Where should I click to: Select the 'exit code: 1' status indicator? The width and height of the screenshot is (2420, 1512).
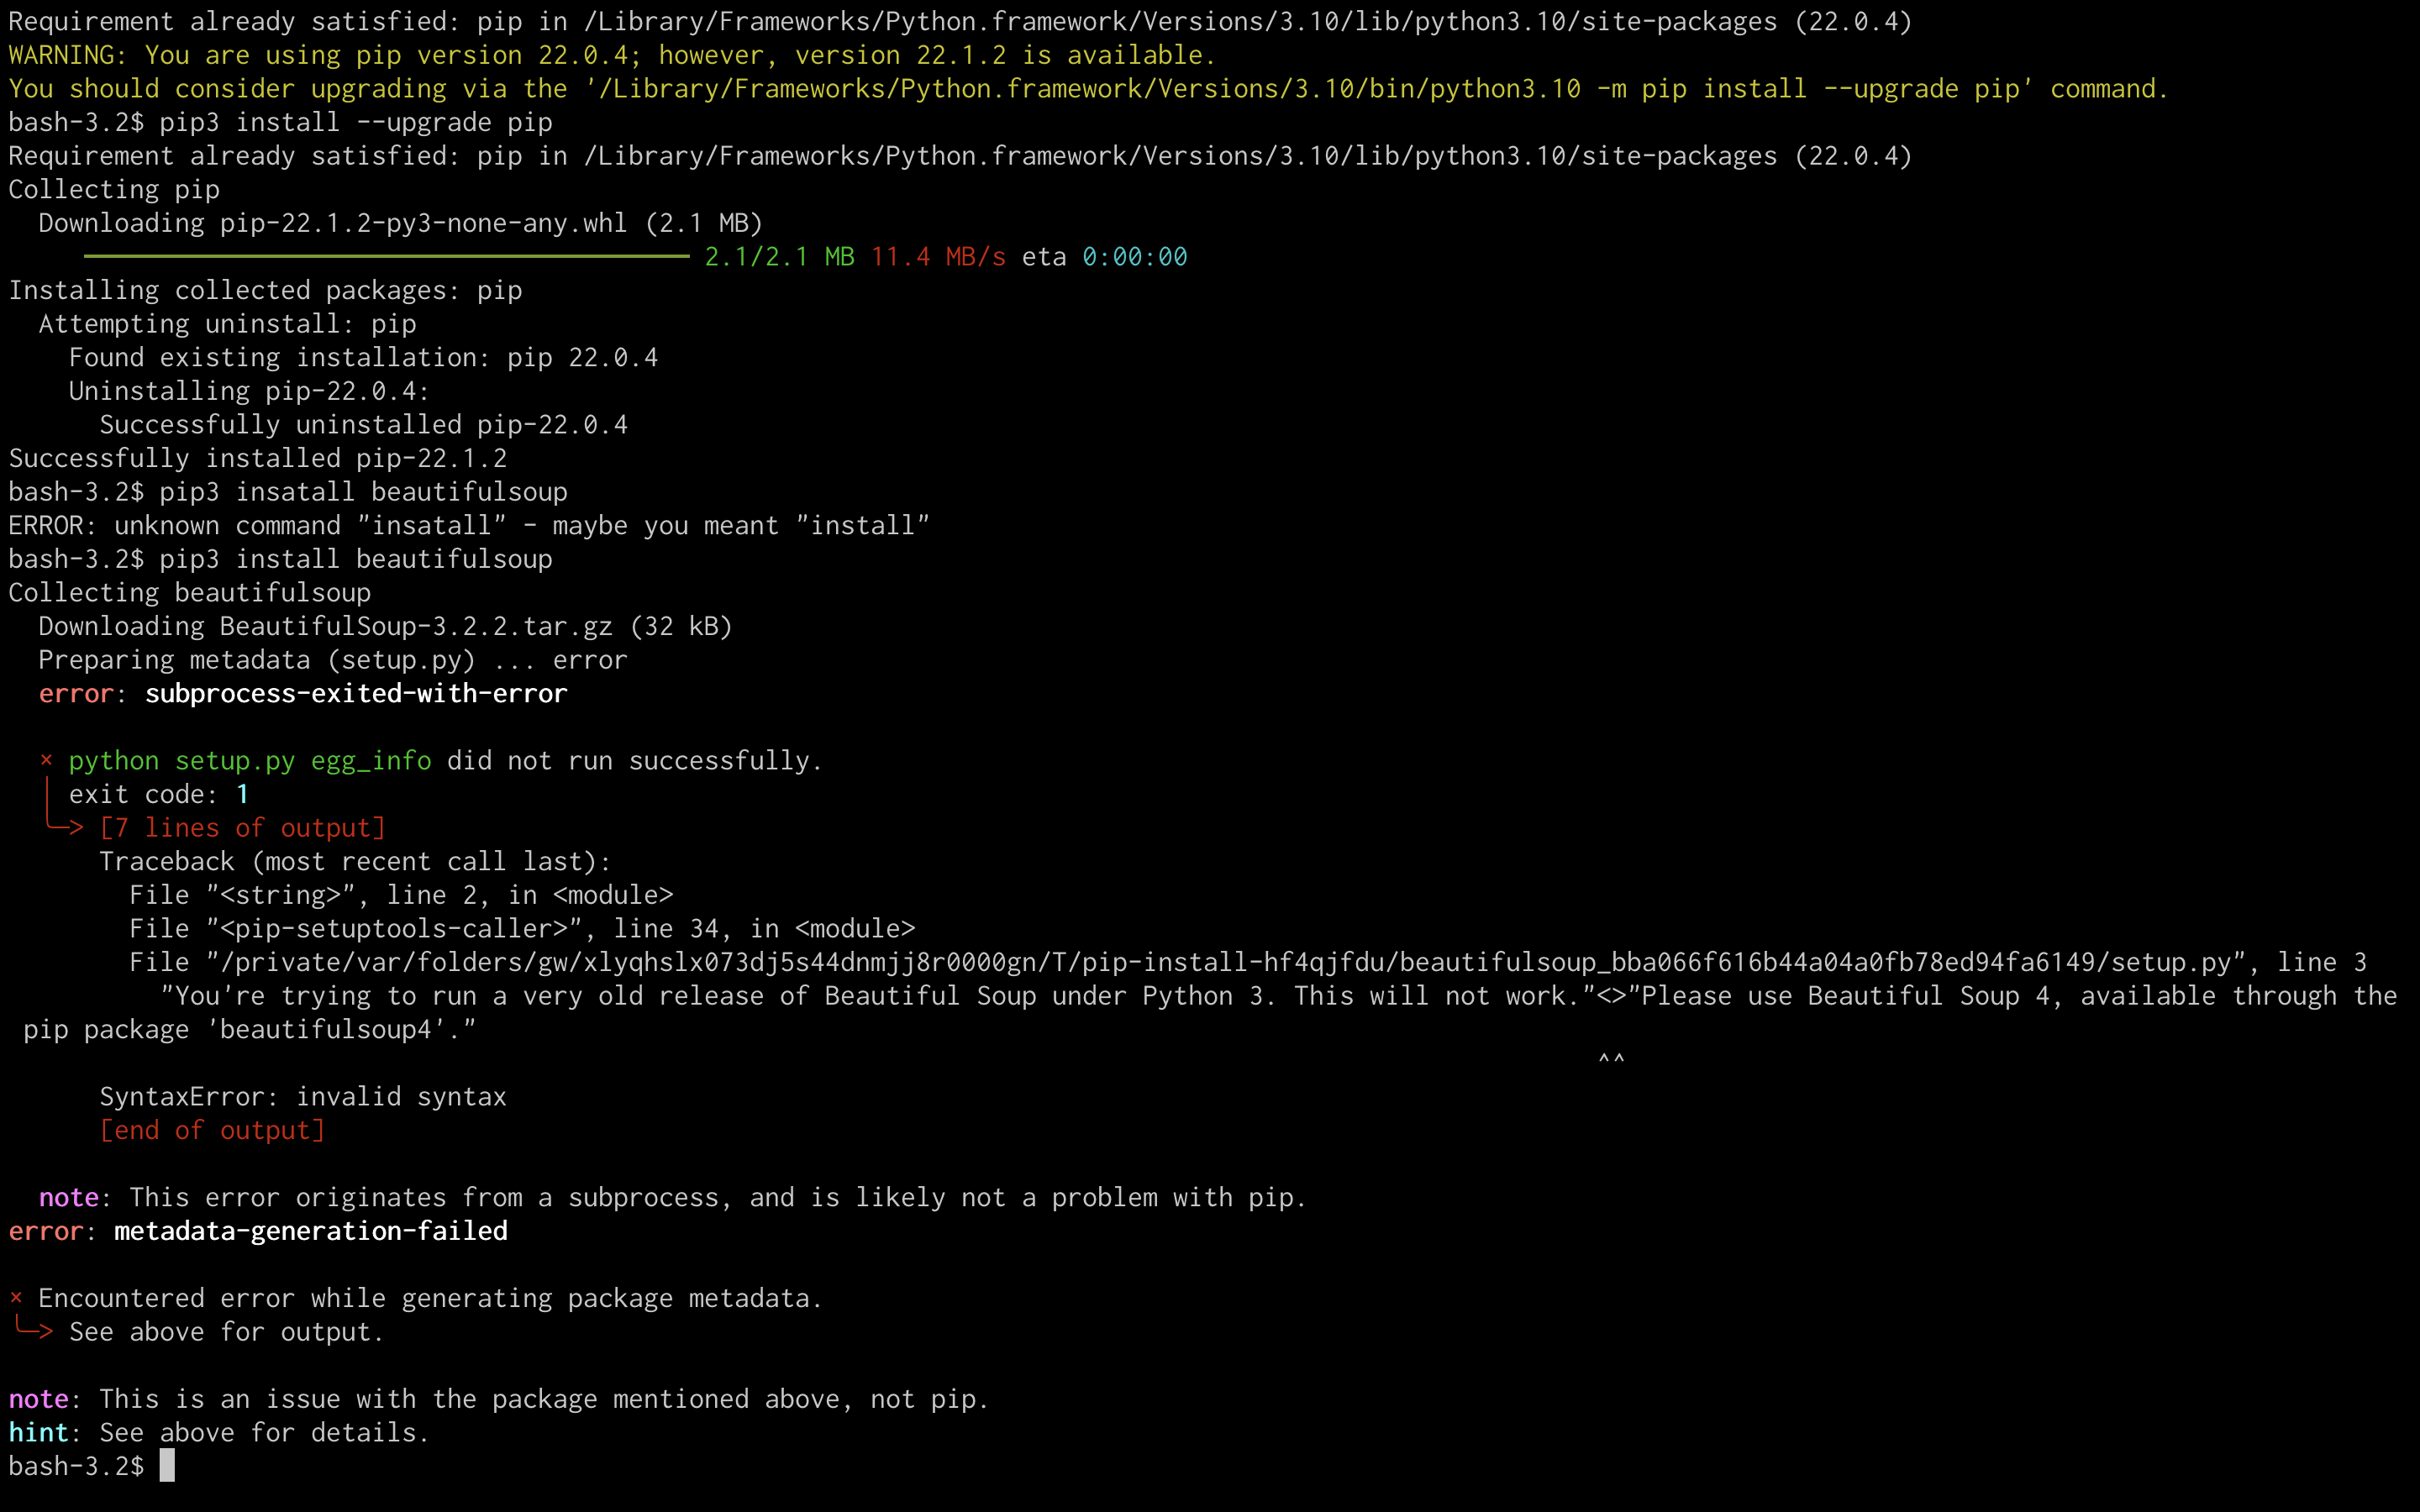click(x=157, y=795)
